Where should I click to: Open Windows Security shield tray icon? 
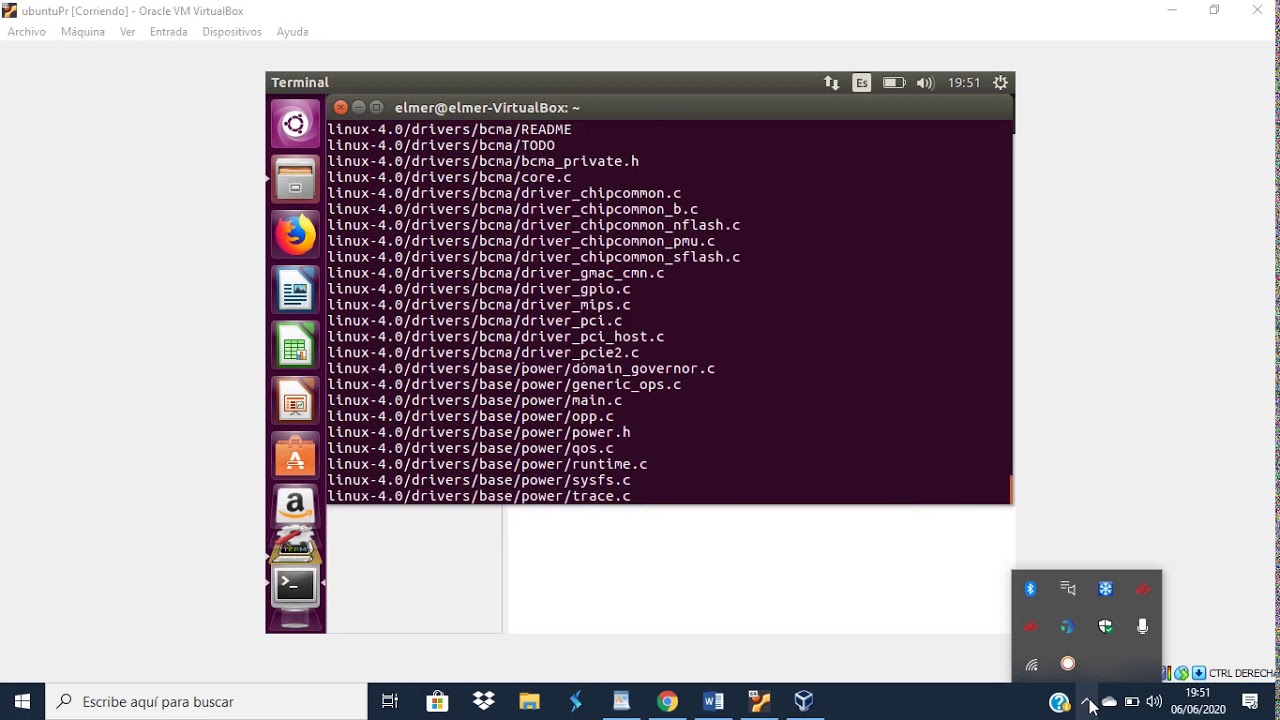coord(1105,626)
